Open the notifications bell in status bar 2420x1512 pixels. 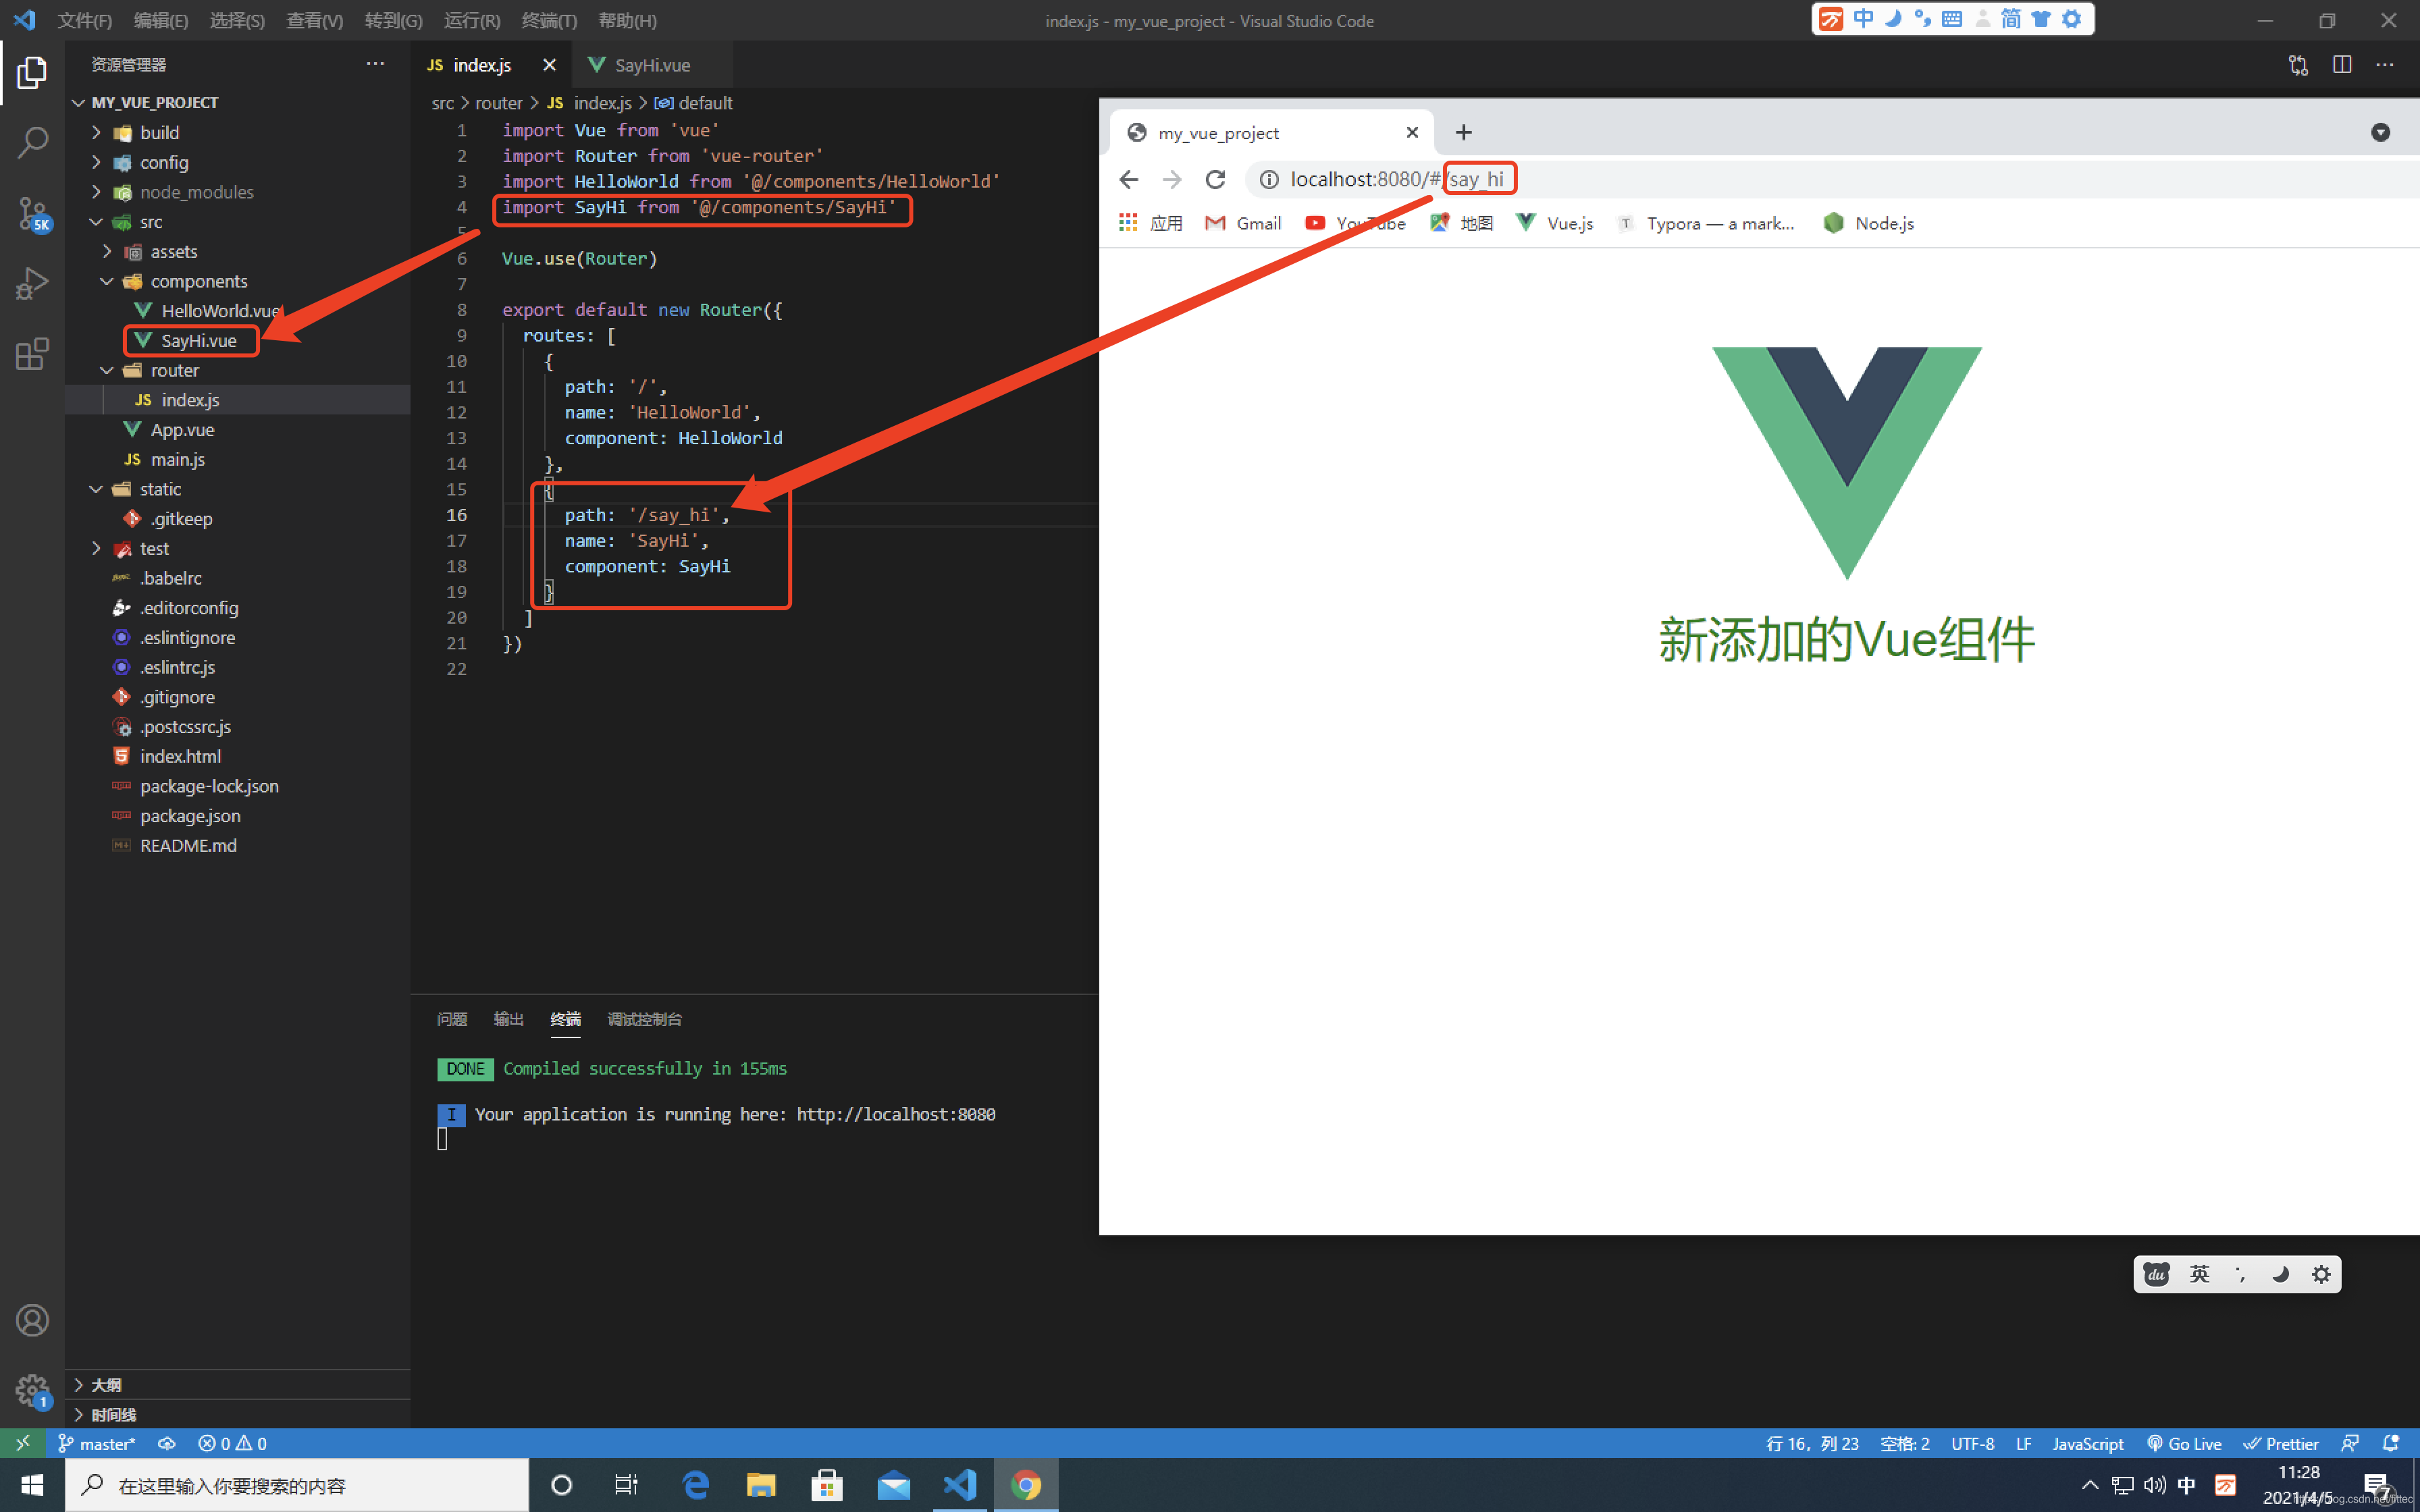point(2391,1443)
